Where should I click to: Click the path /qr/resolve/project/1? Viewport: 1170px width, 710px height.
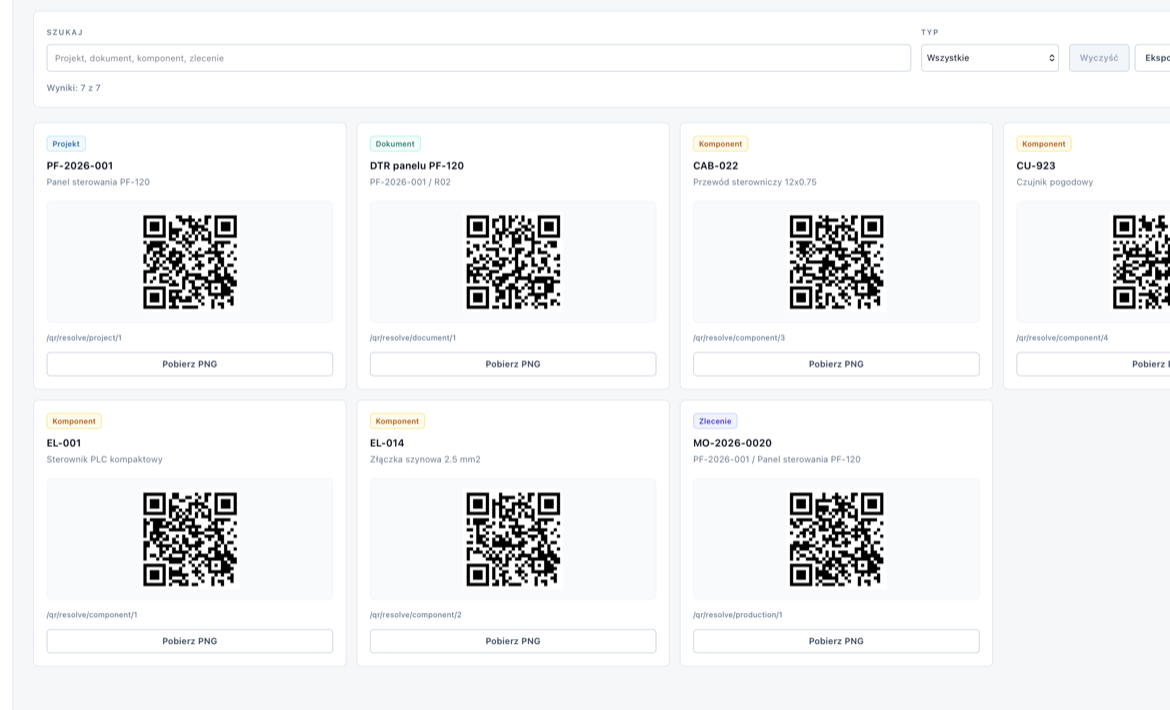coord(84,338)
